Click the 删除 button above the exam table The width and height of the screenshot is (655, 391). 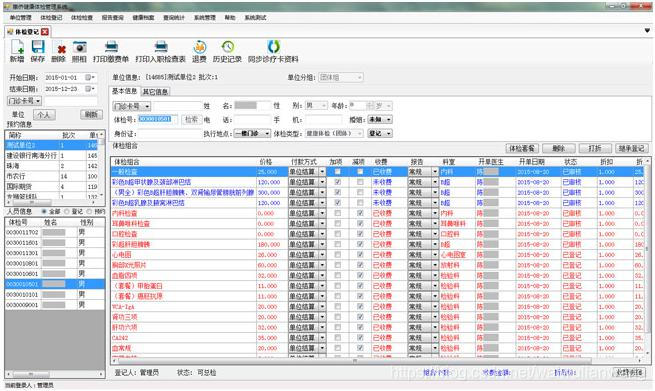559,148
